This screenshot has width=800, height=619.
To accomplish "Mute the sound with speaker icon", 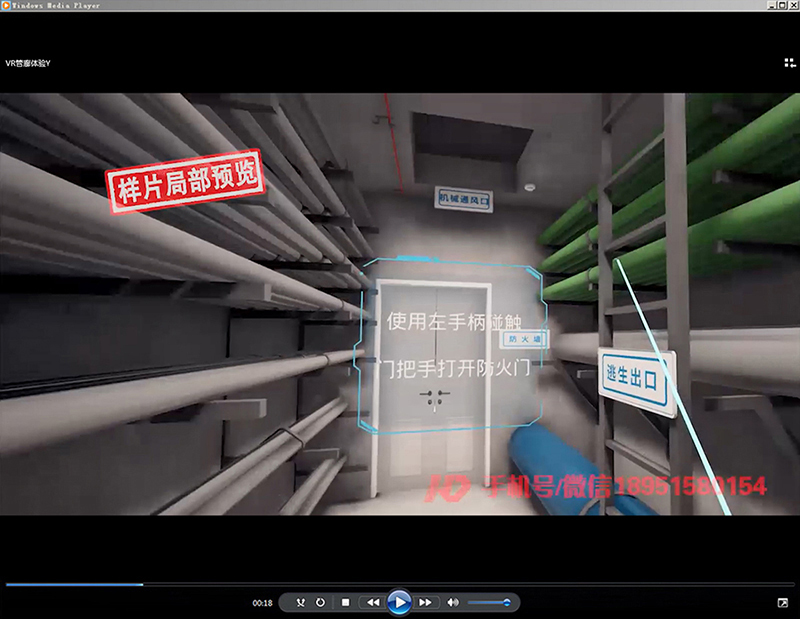I will pos(453,603).
